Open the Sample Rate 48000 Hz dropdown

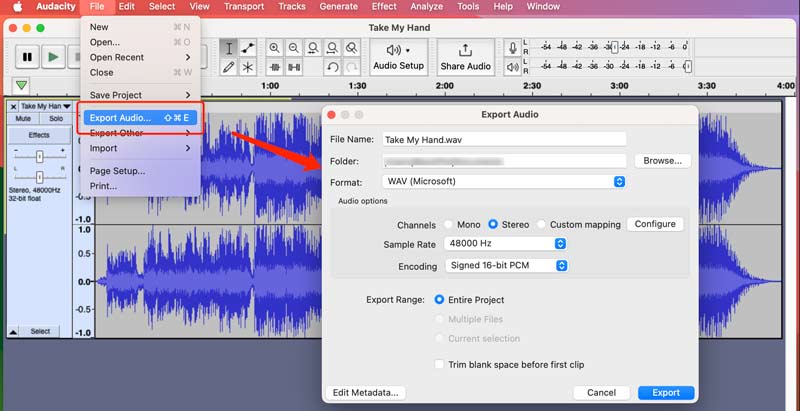(x=505, y=244)
